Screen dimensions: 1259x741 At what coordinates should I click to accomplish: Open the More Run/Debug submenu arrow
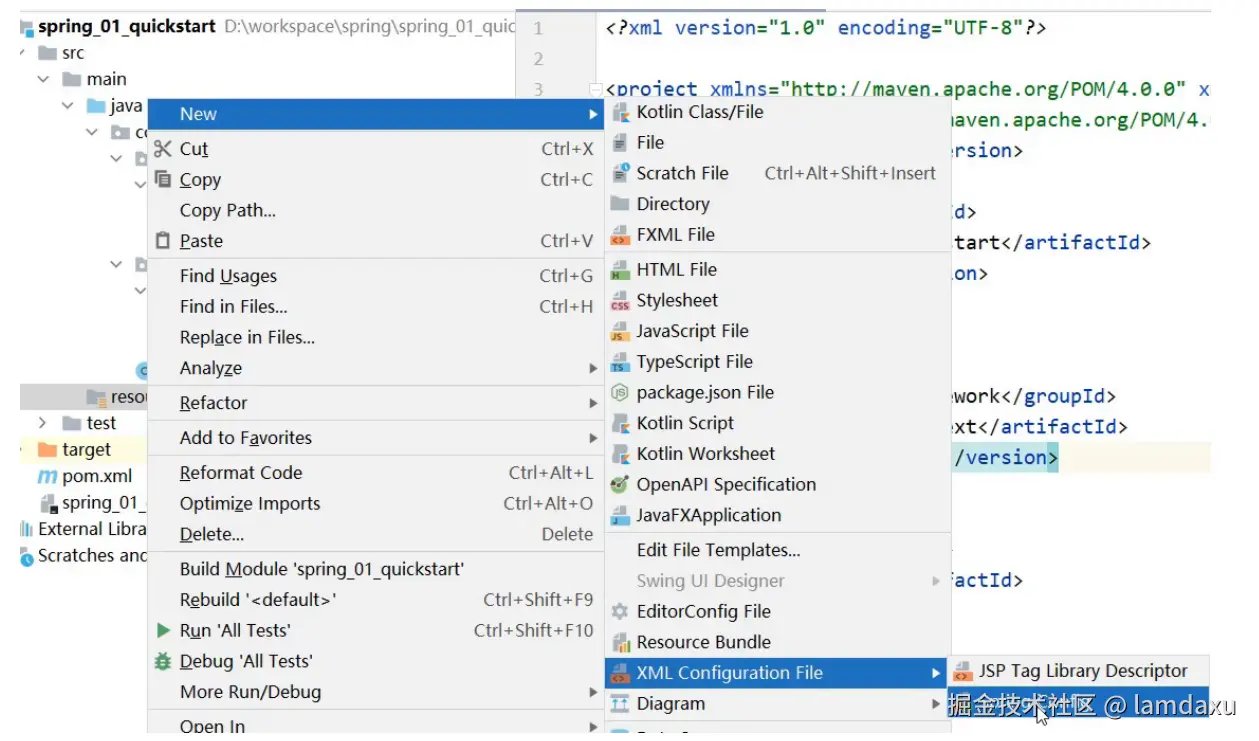[x=594, y=693]
